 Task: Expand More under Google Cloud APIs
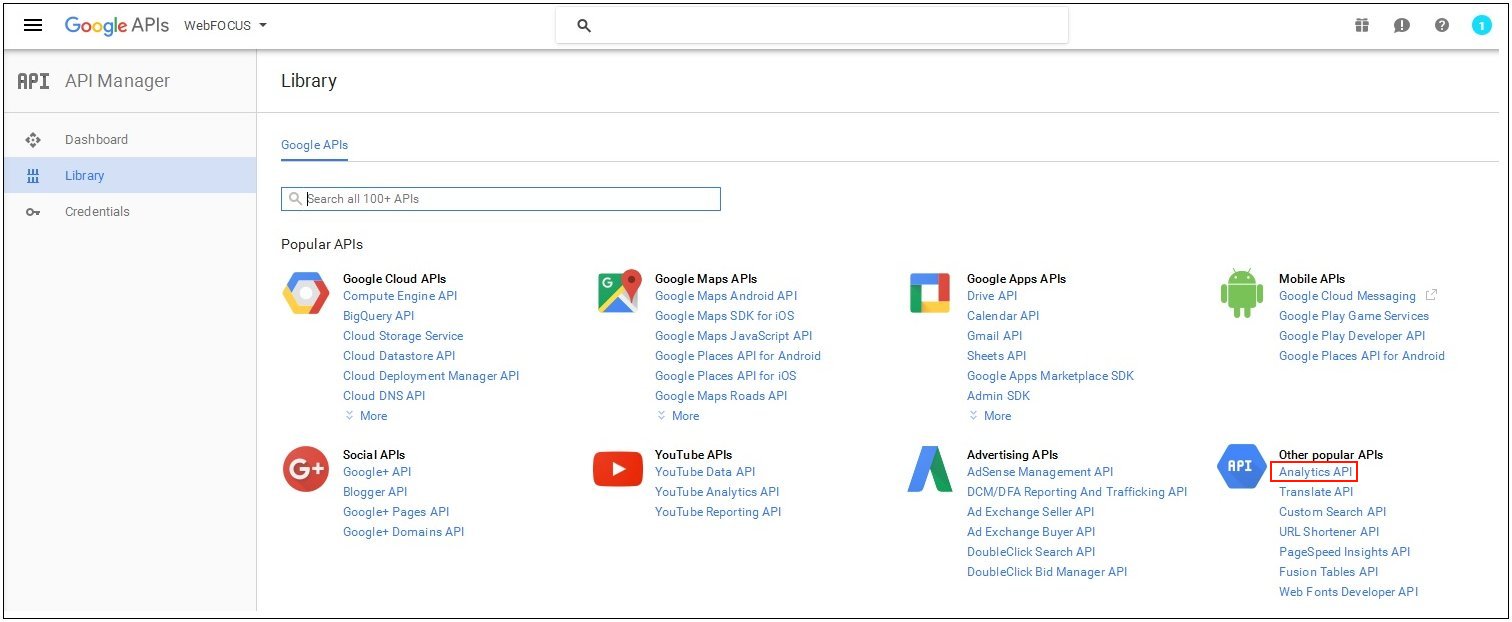pyautogui.click(x=366, y=416)
